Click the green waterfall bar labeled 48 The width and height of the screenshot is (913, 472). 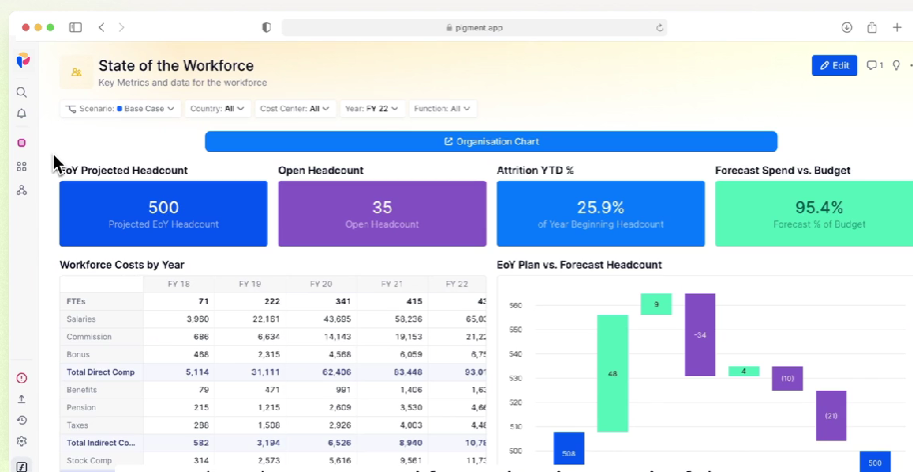tap(613, 374)
